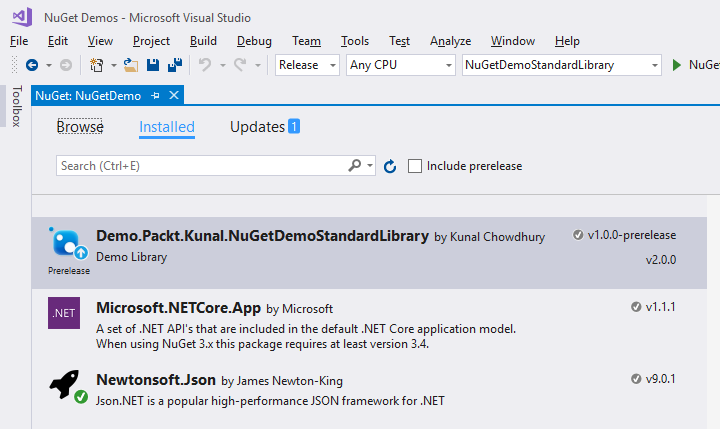This screenshot has height=429, width=720.
Task: Close the NuGet: NuGetDemo tab
Action: [174, 95]
